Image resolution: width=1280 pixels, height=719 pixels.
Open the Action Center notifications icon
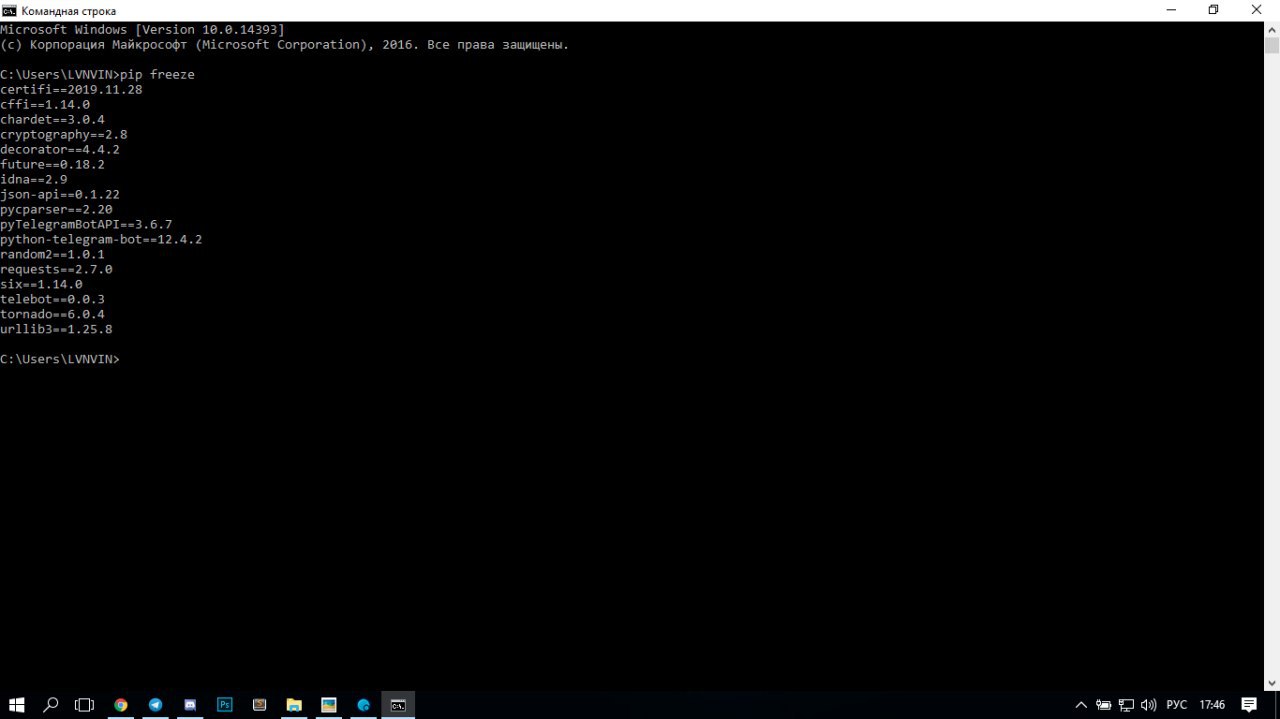(1249, 705)
